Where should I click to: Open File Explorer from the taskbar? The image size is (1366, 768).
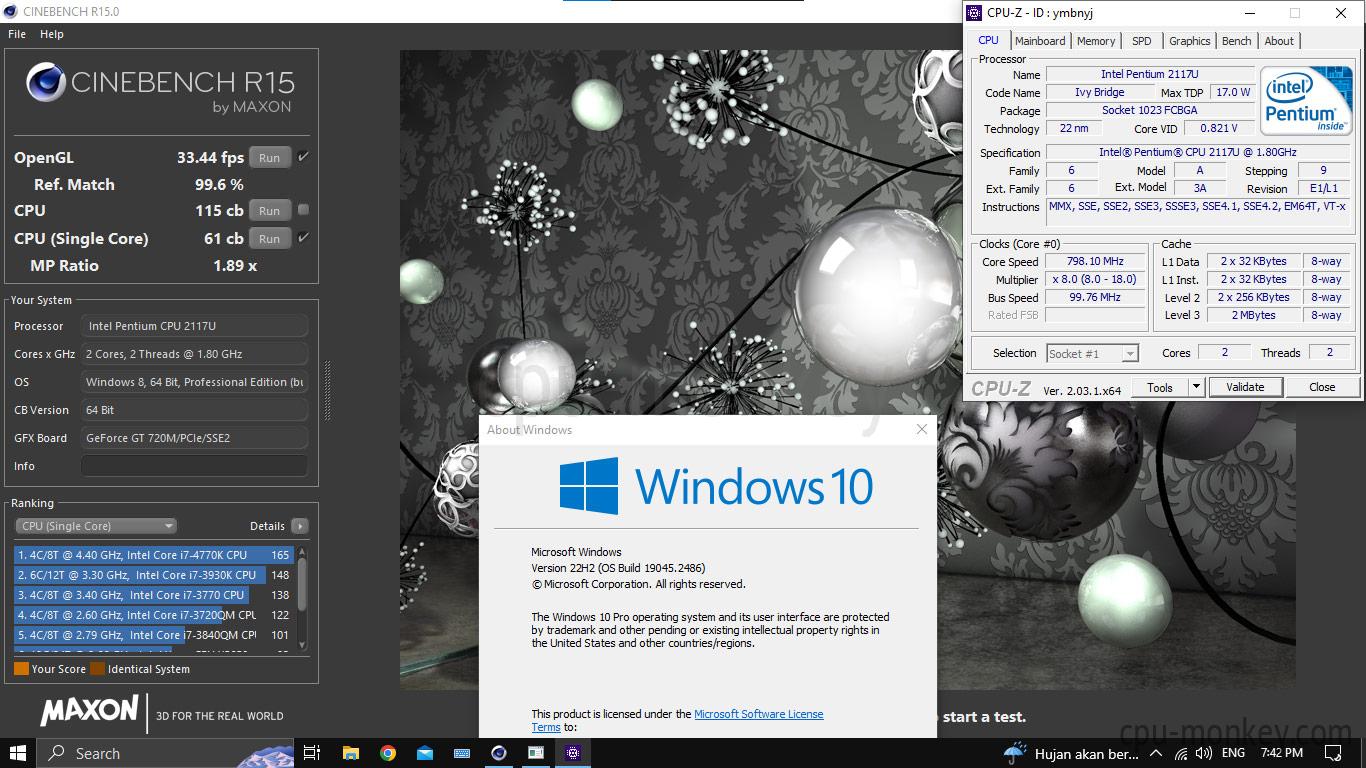pyautogui.click(x=350, y=753)
